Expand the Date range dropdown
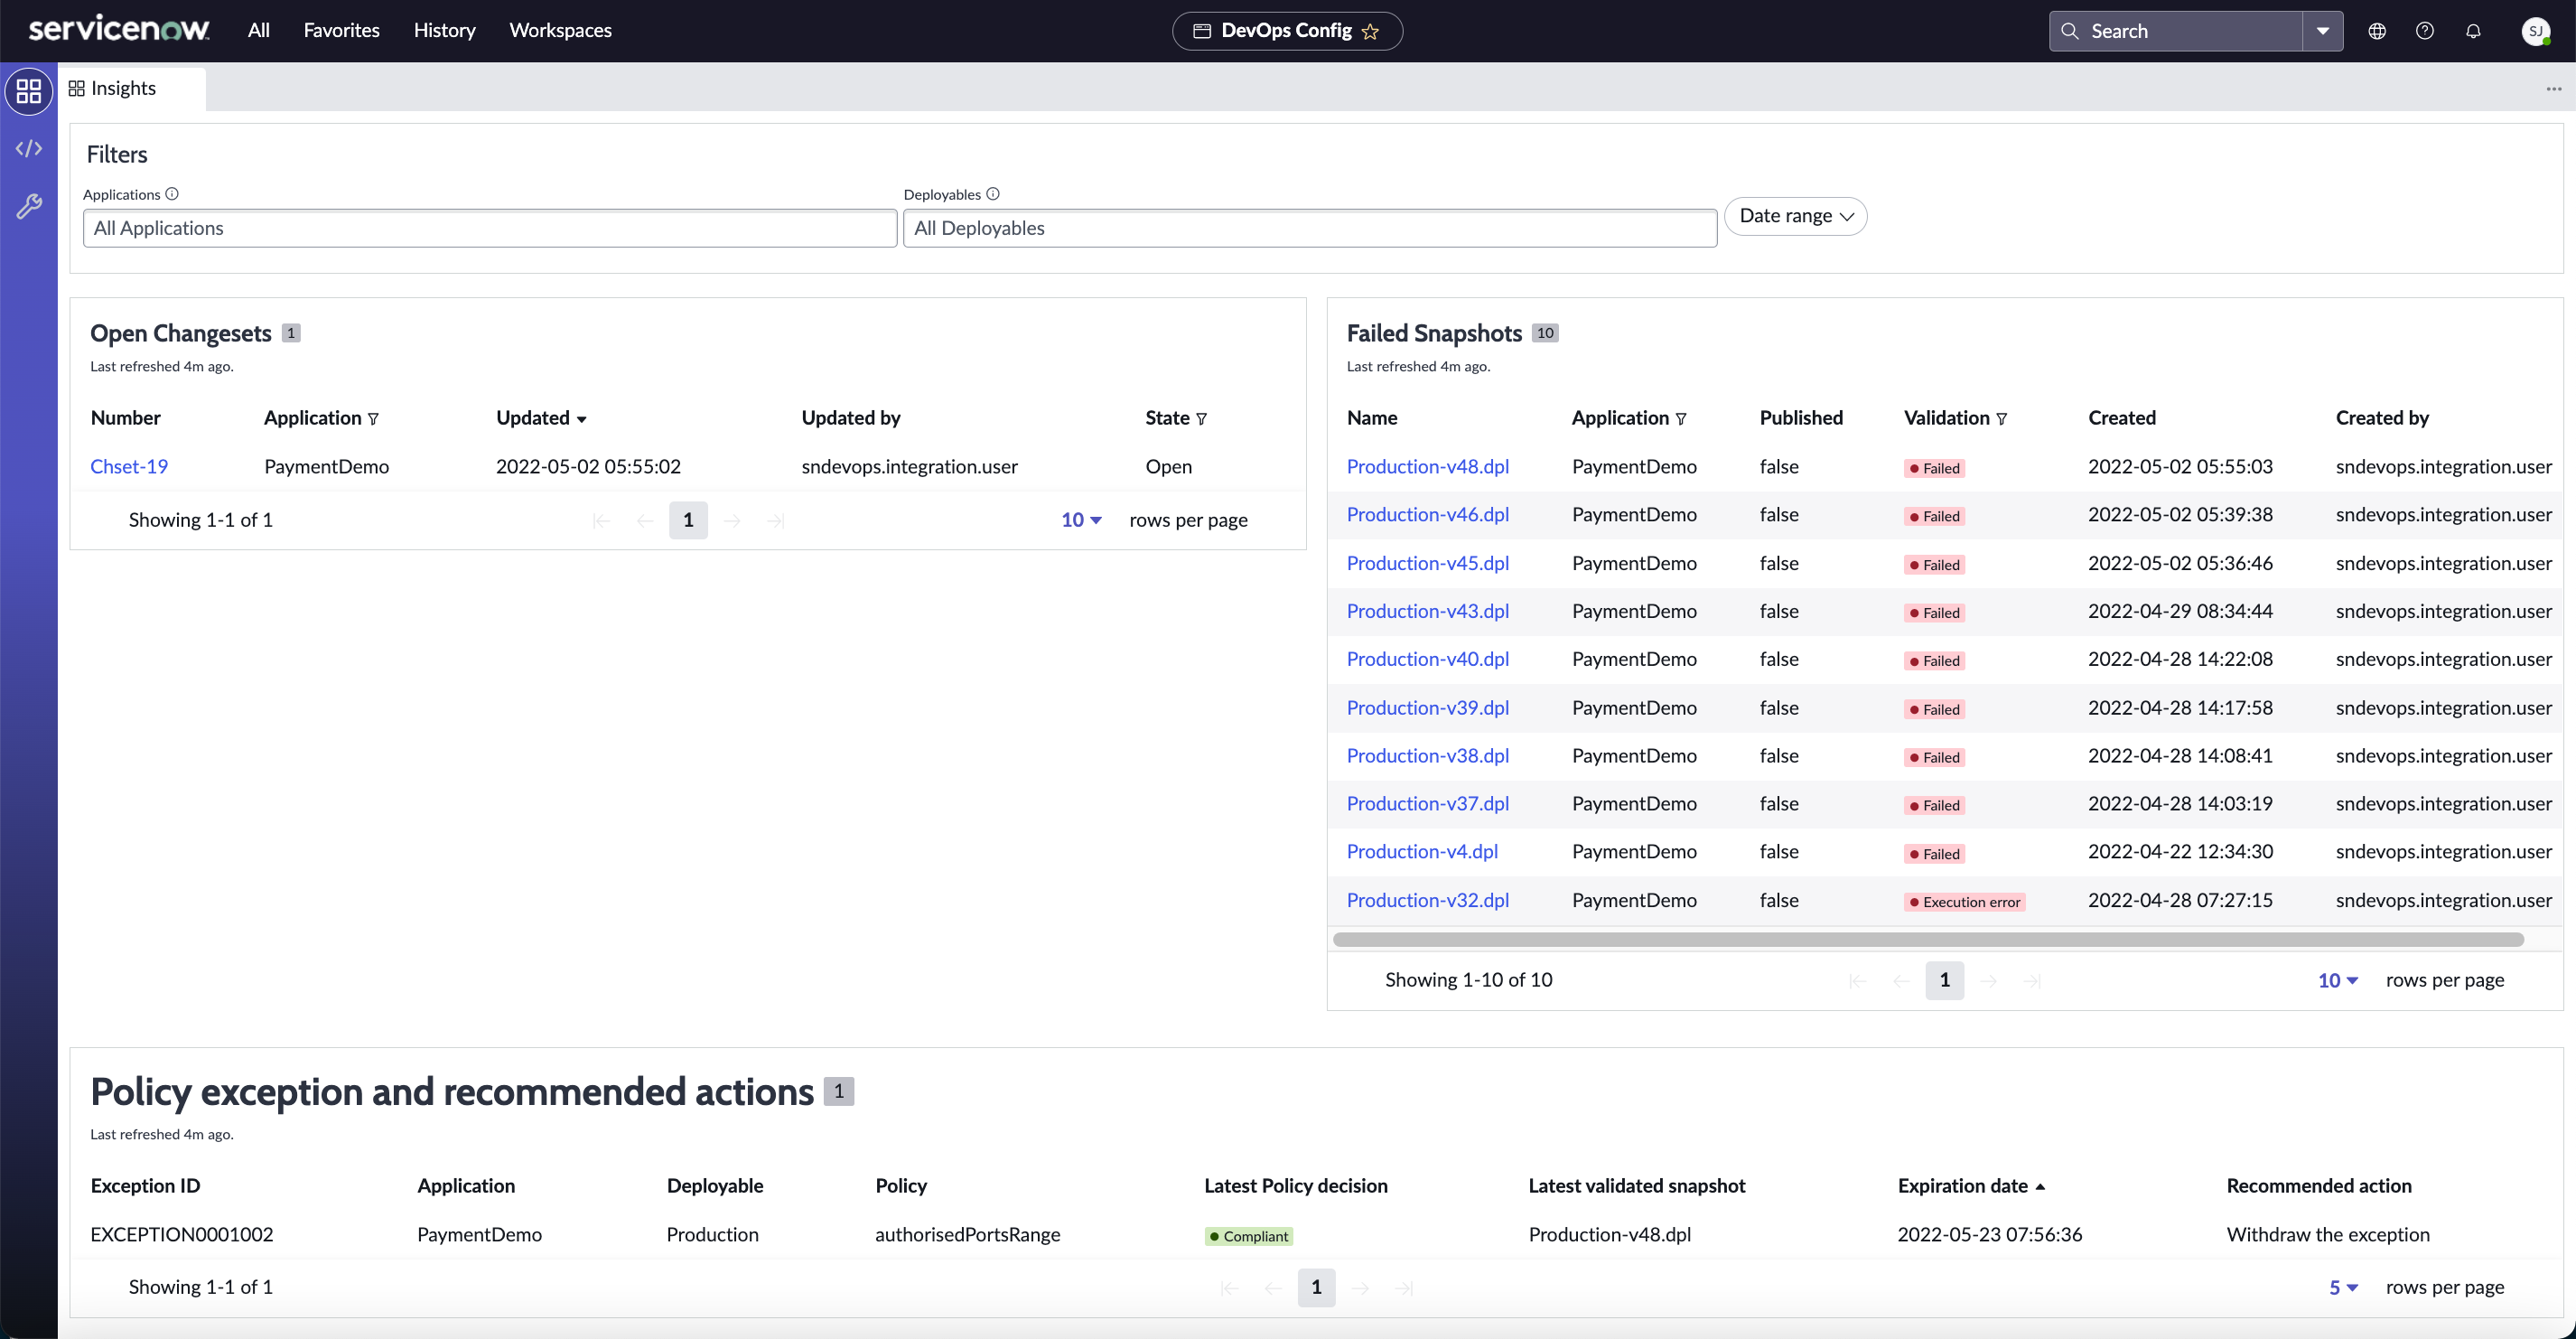Screen dimensions: 2576x1339 [x=1796, y=216]
